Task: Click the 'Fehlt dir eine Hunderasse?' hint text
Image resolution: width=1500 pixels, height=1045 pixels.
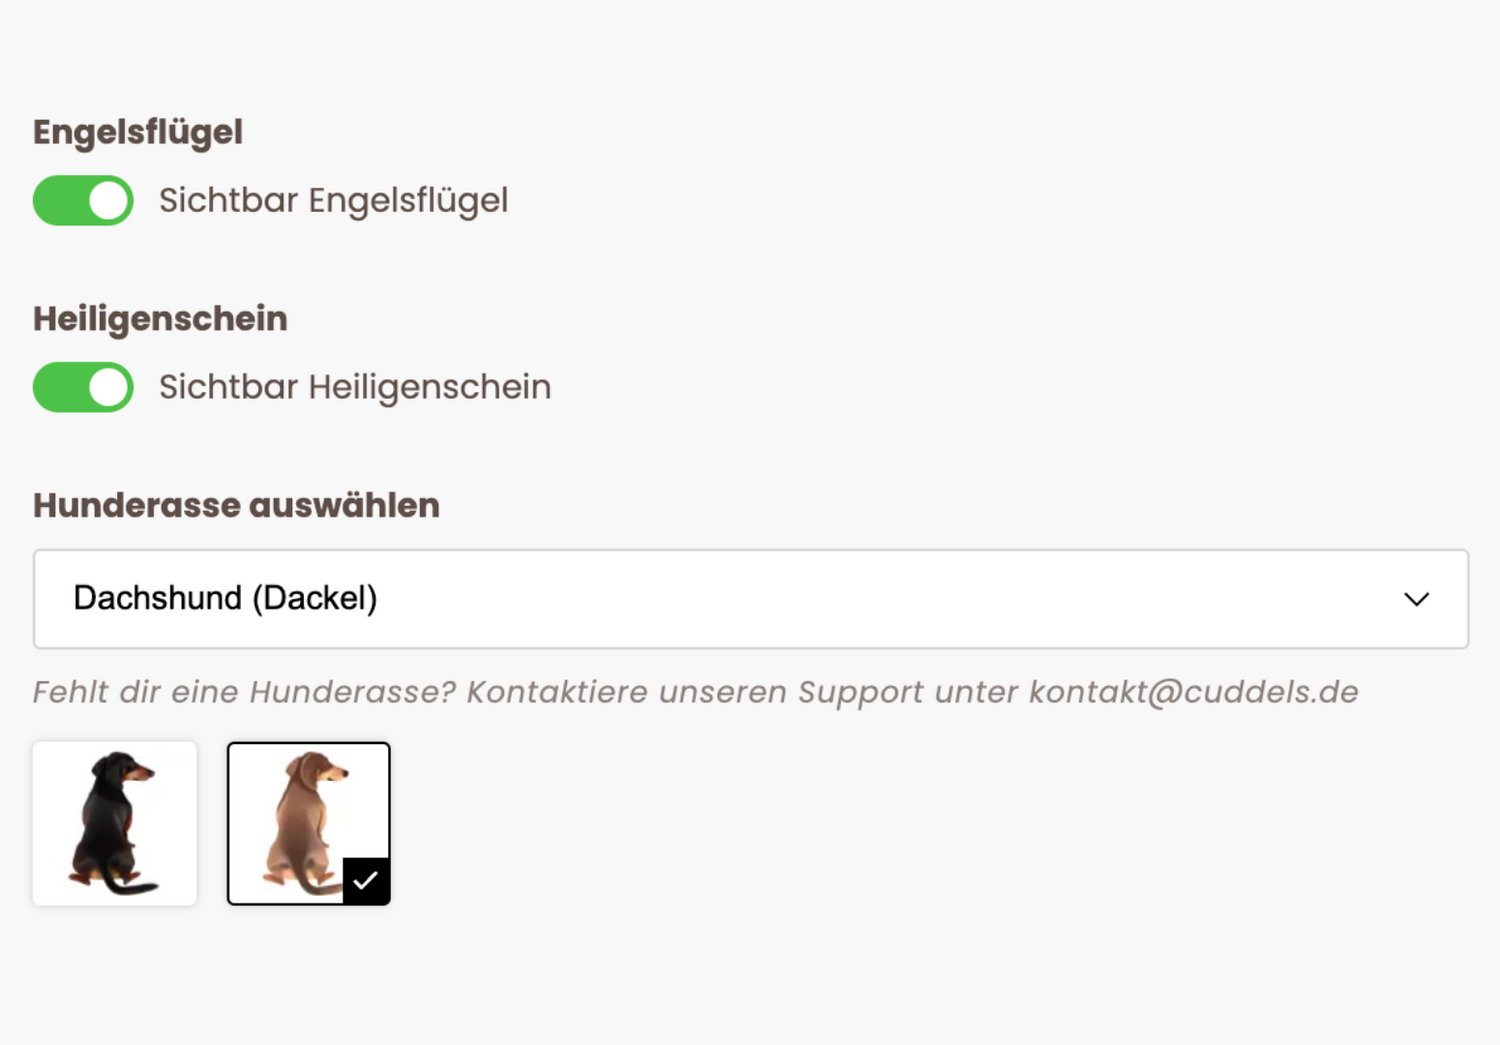Action: [x=244, y=692]
